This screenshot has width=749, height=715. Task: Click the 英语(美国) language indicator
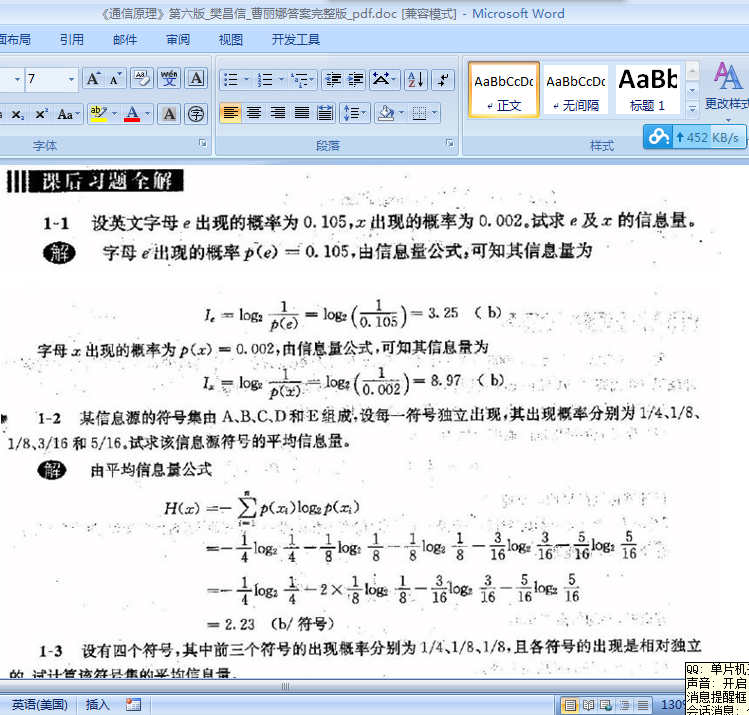pos(40,705)
